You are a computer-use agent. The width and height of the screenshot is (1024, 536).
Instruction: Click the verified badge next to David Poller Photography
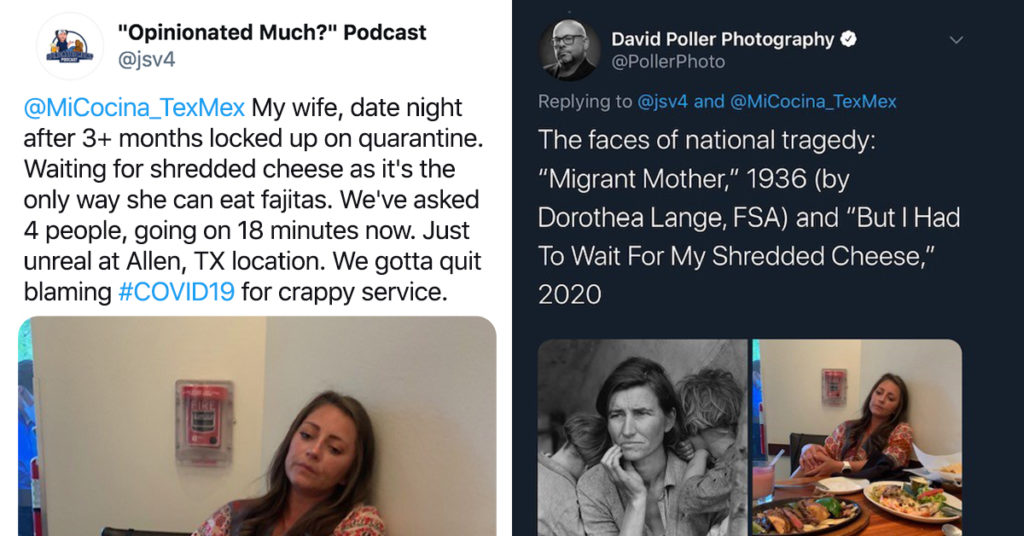[x=848, y=39]
